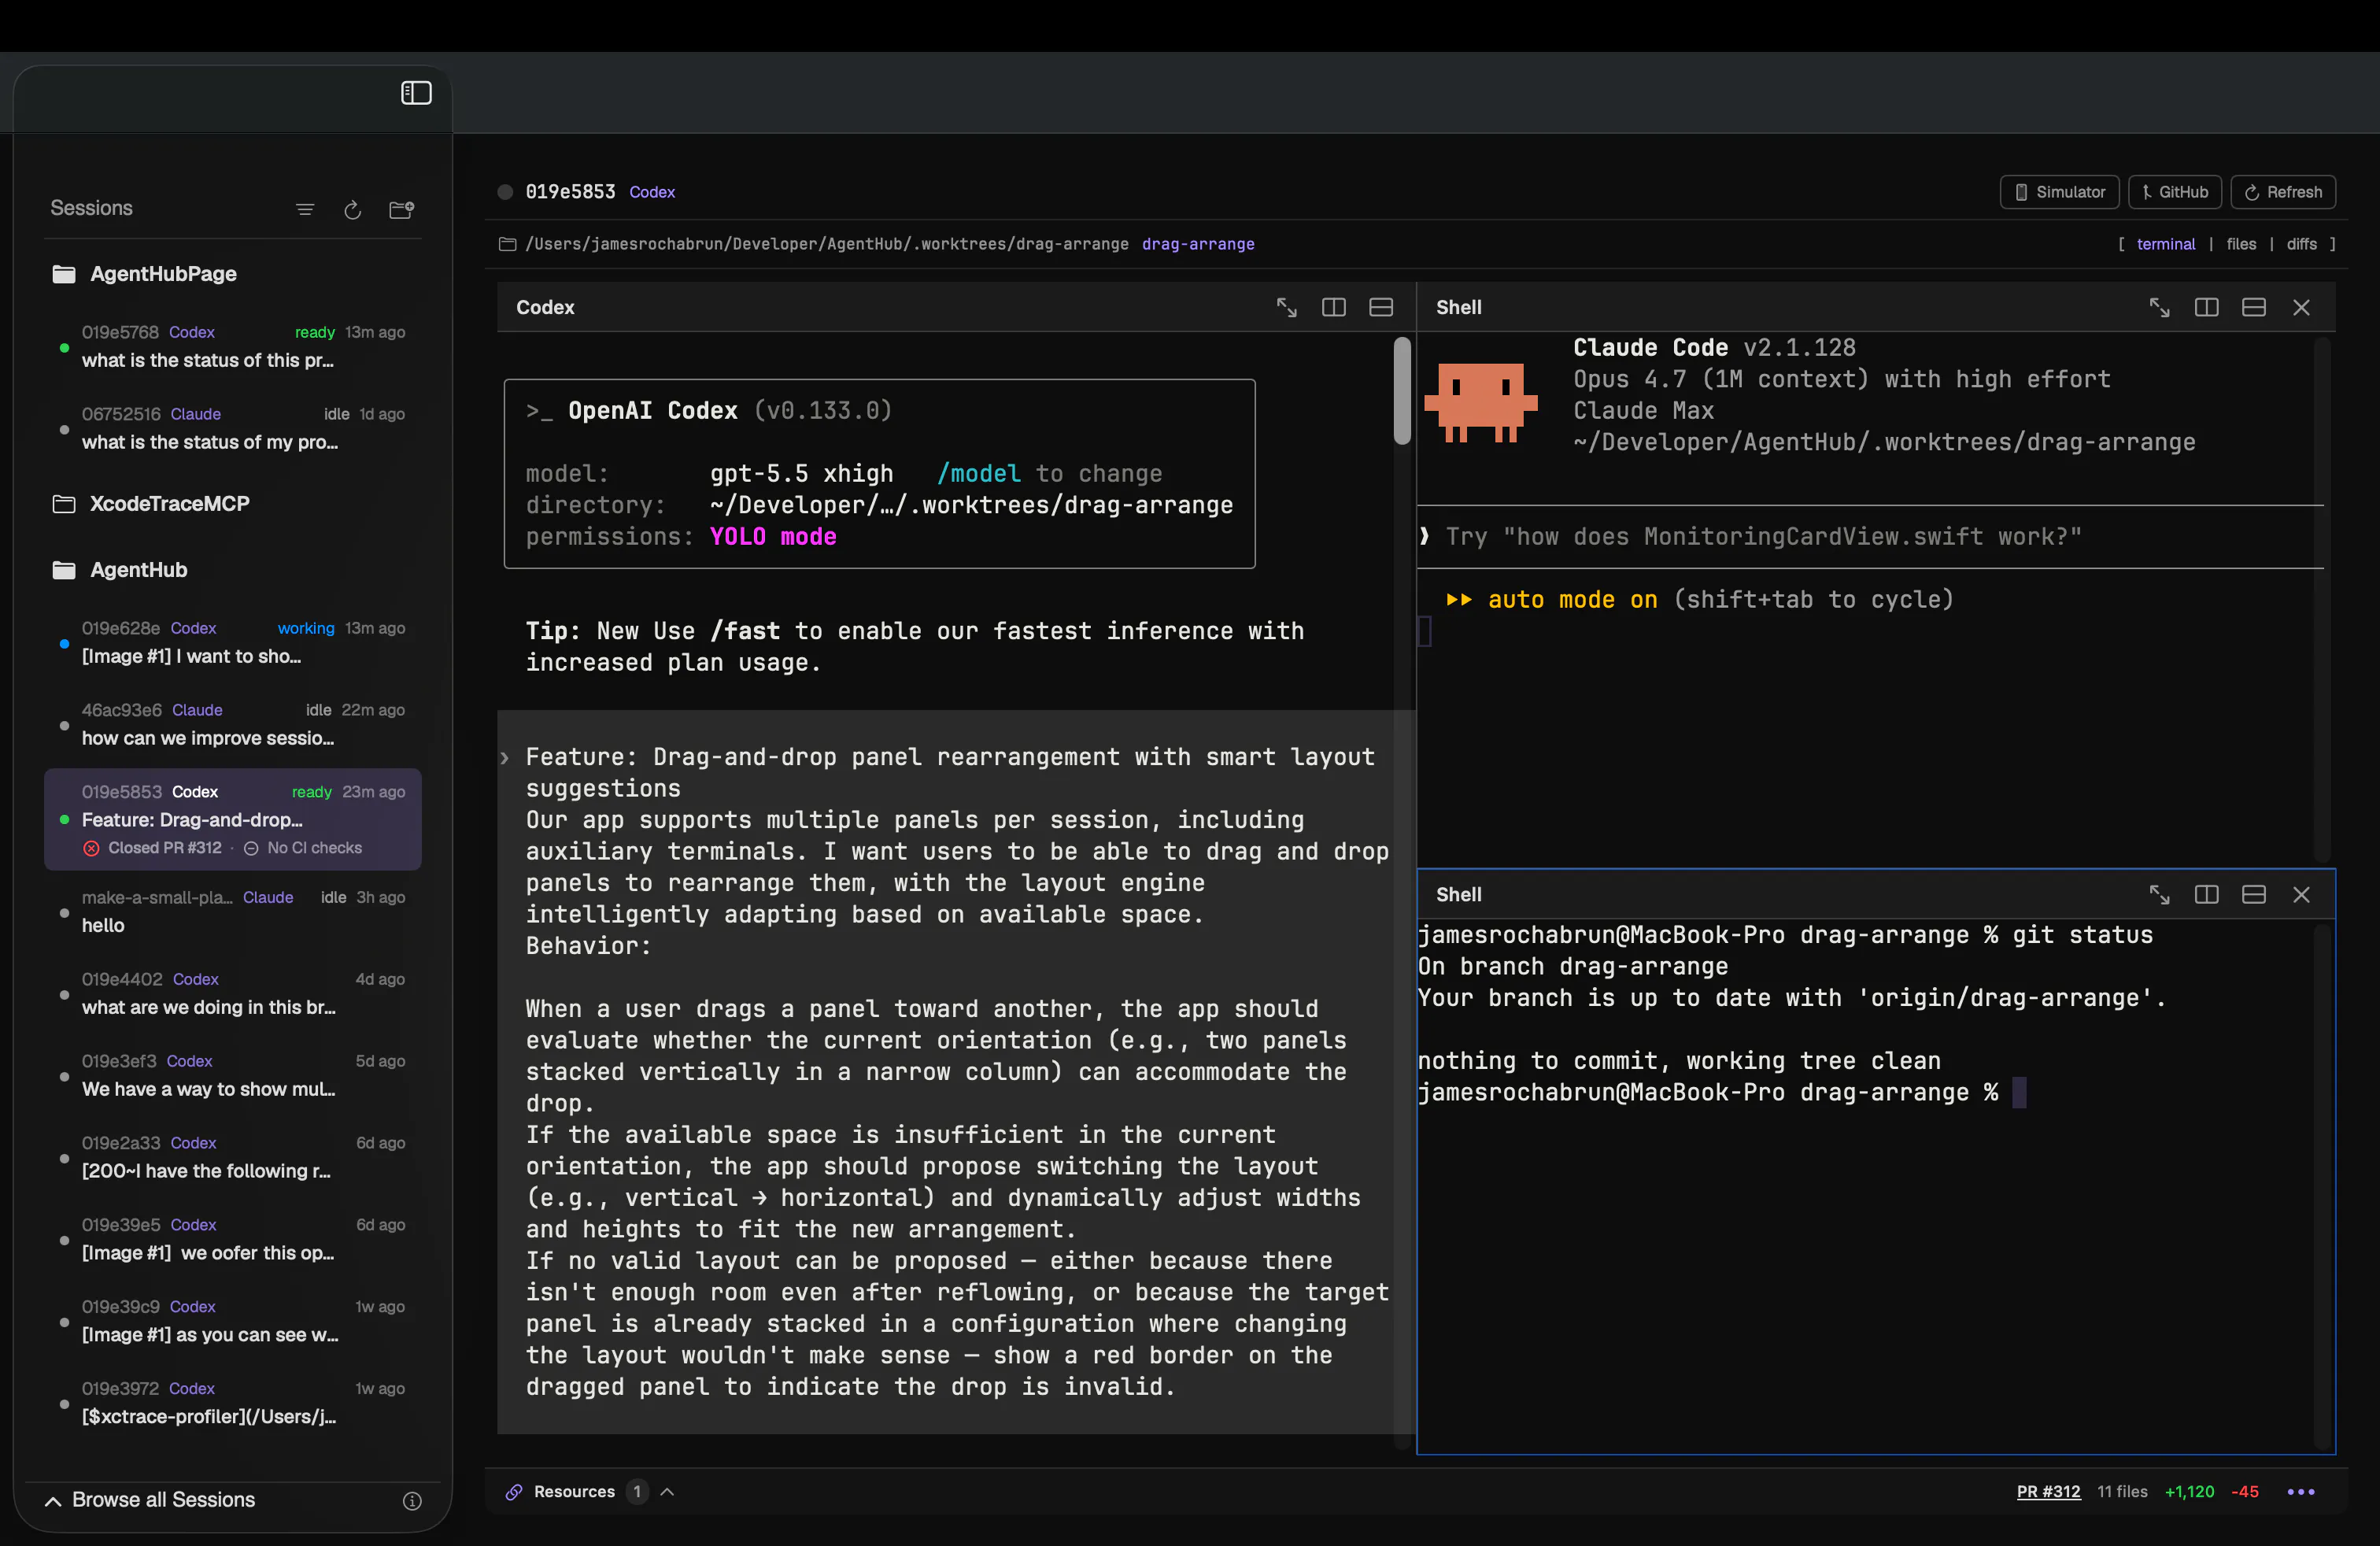Image resolution: width=2380 pixels, height=1546 pixels.
Task: Close the lower Shell panel with git status
Action: [x=2301, y=894]
